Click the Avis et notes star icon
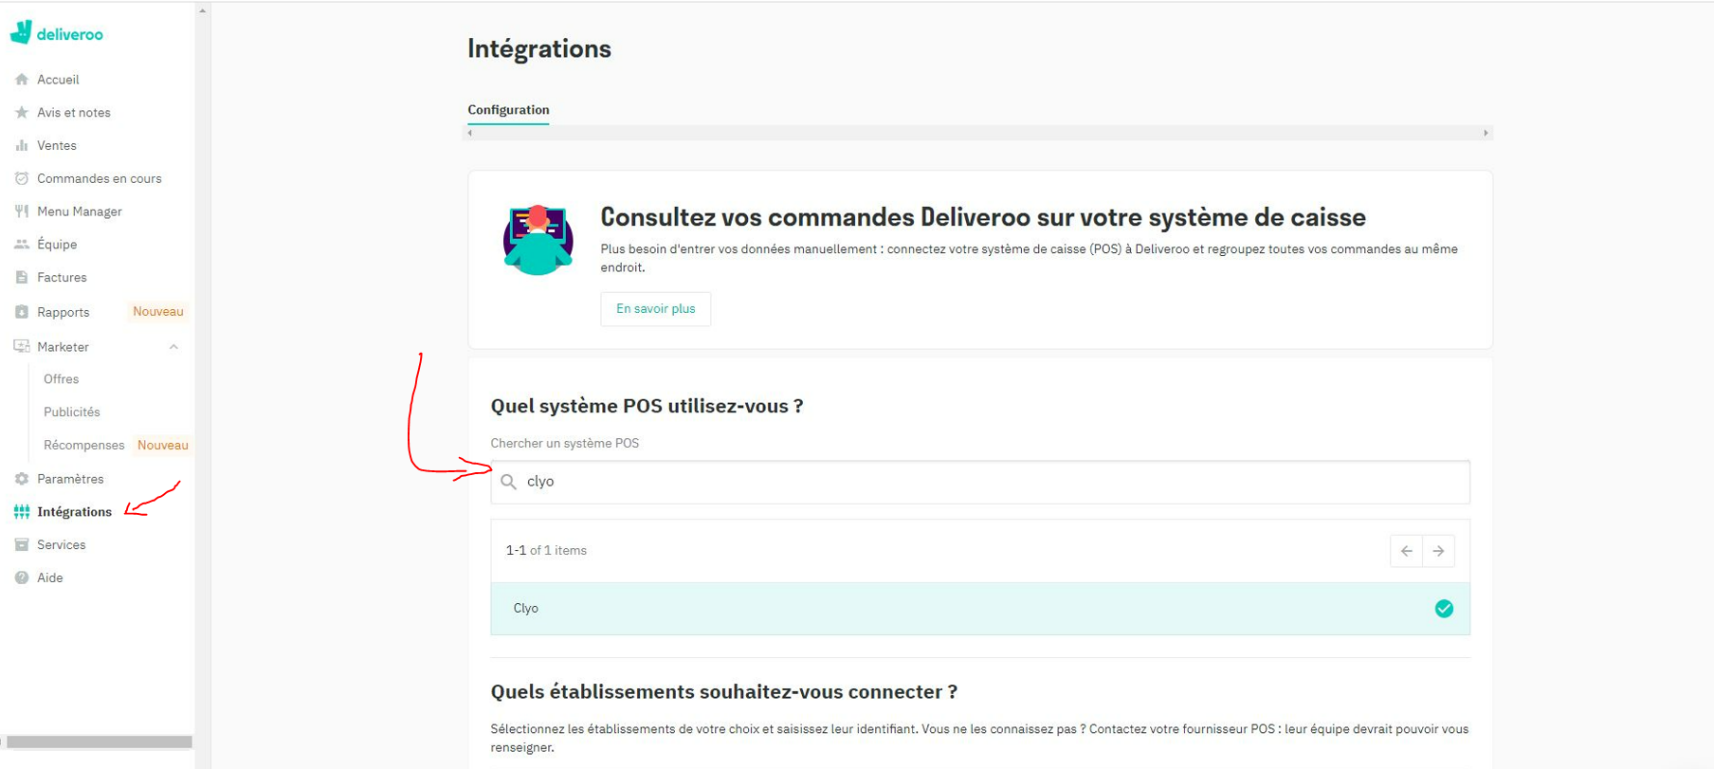 tap(21, 112)
